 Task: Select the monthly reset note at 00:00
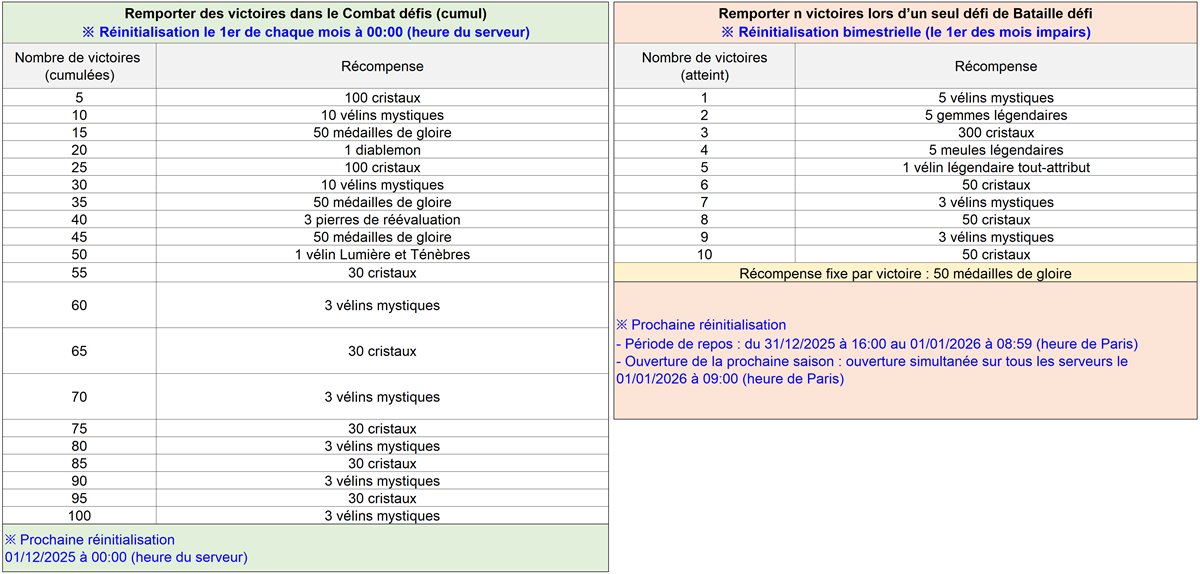pos(305,32)
